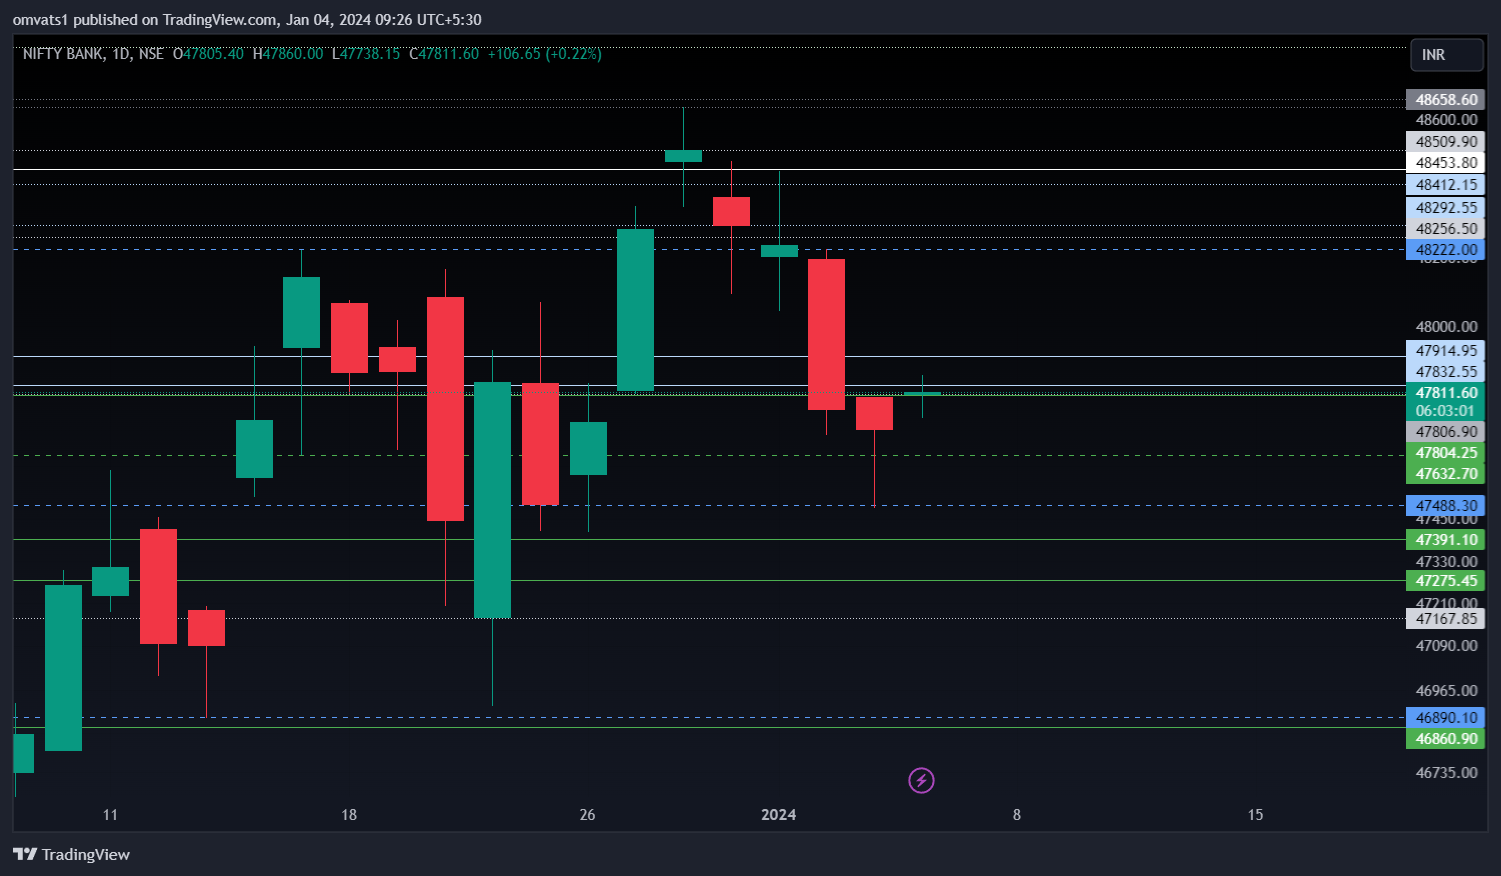Screen dimensions: 1501x876
Task: Select the 47330.00 axis price
Action: 1446,561
